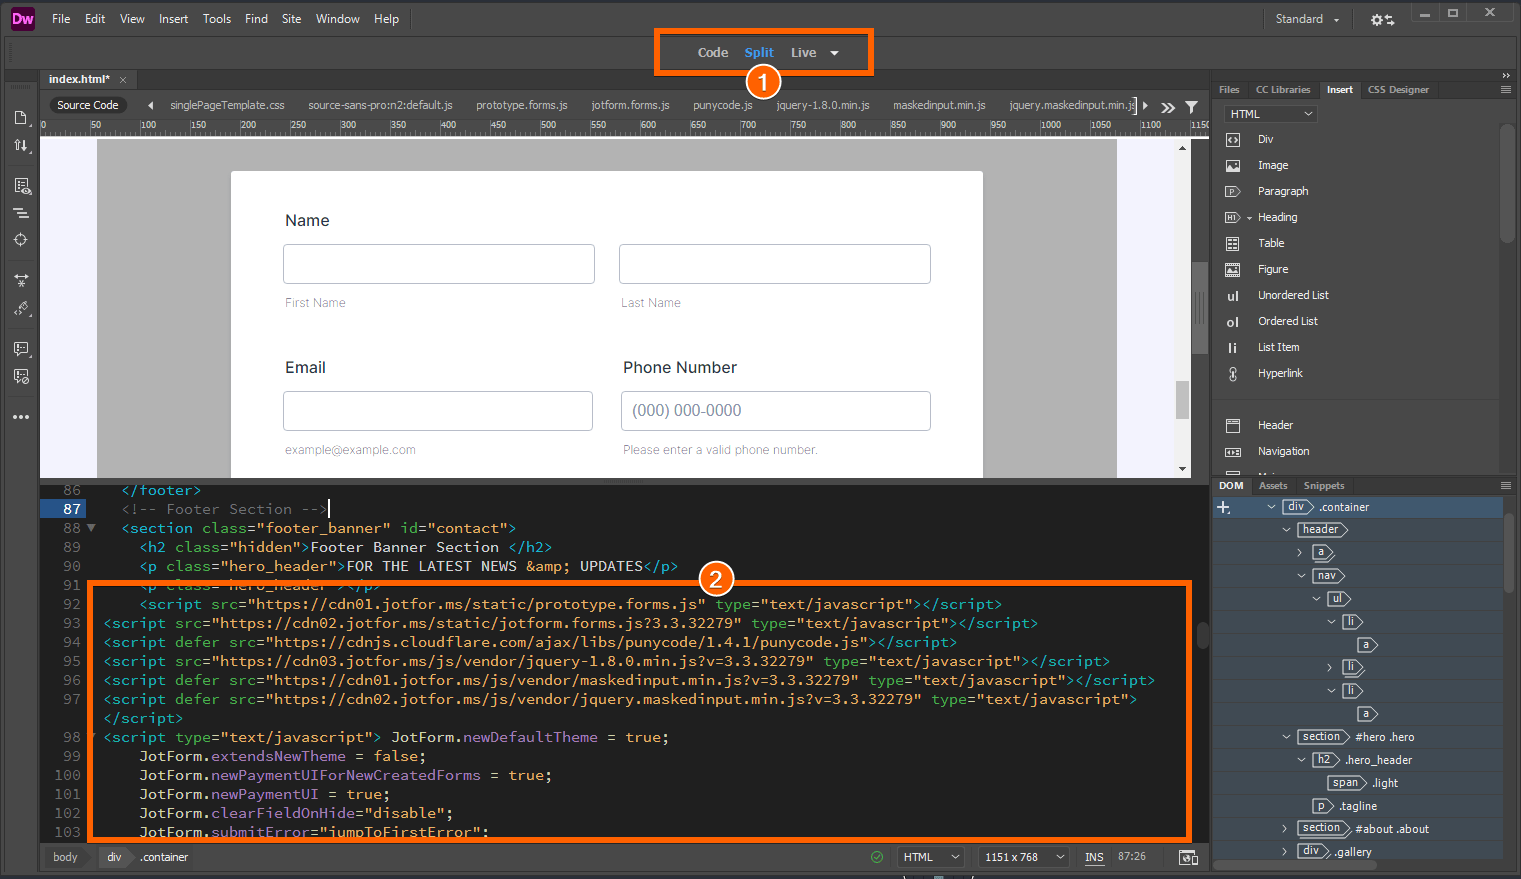The height and width of the screenshot is (879, 1521).
Task: Click the Source Code button
Action: tap(88, 105)
